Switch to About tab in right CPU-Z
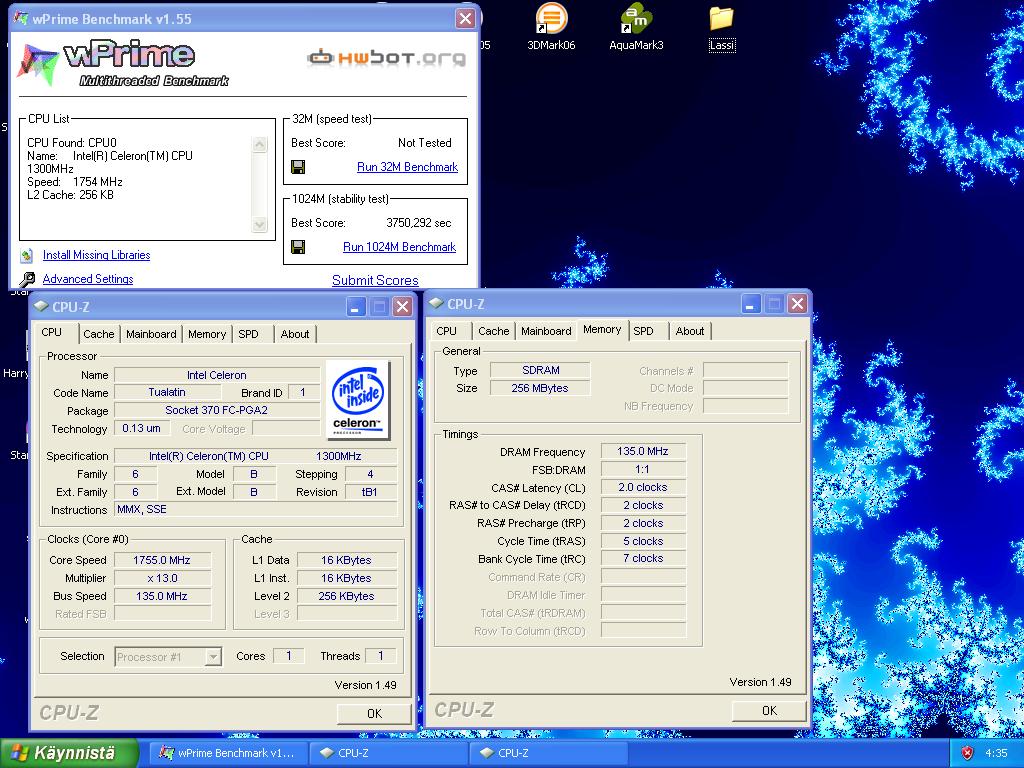The height and width of the screenshot is (768, 1024). [690, 331]
